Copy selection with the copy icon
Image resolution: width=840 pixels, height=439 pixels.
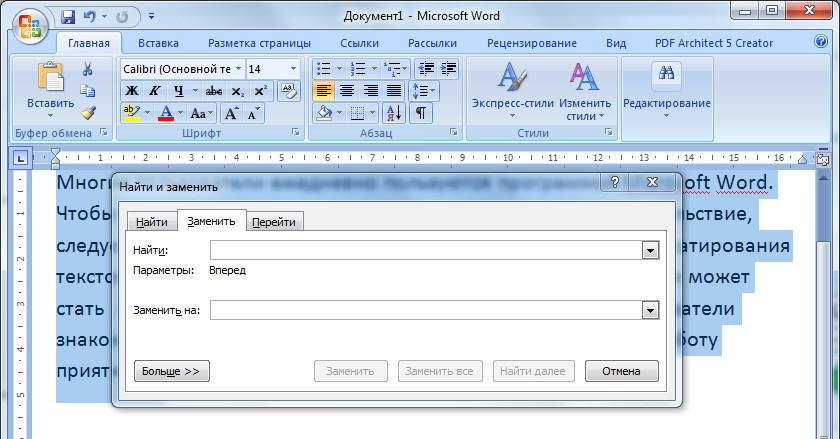(x=88, y=91)
